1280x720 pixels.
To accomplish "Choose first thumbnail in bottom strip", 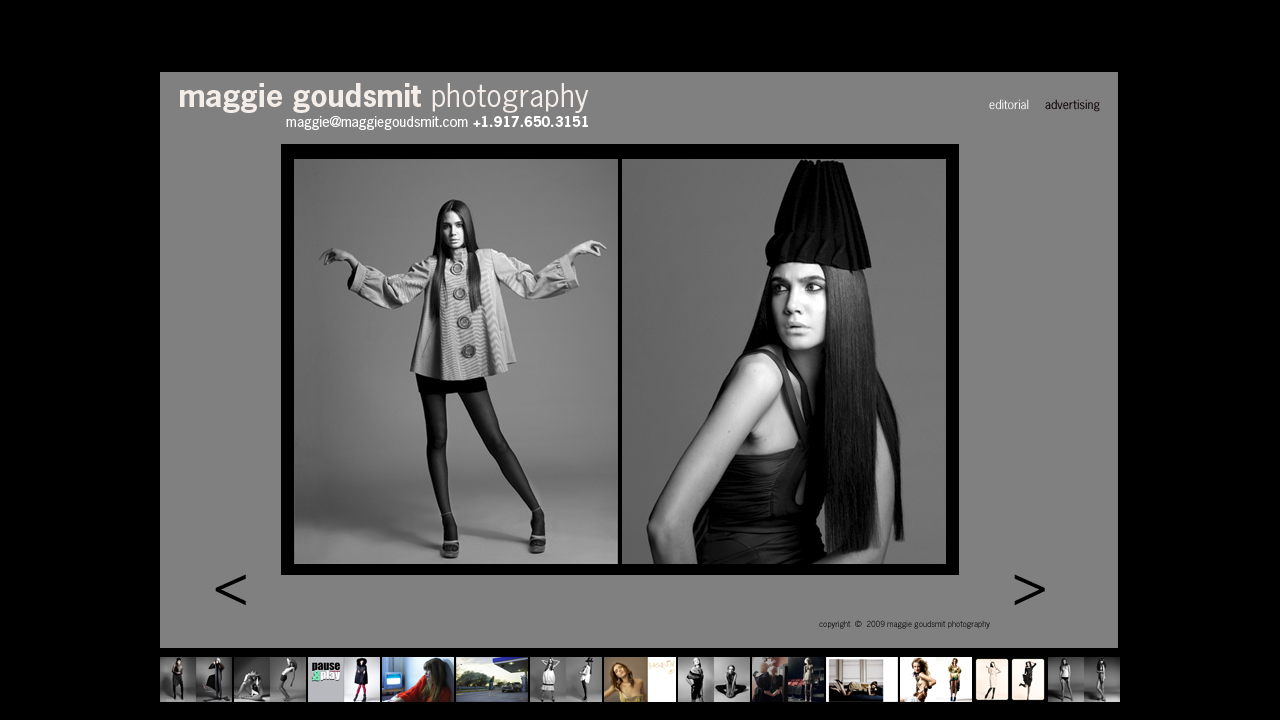I will 196,680.
